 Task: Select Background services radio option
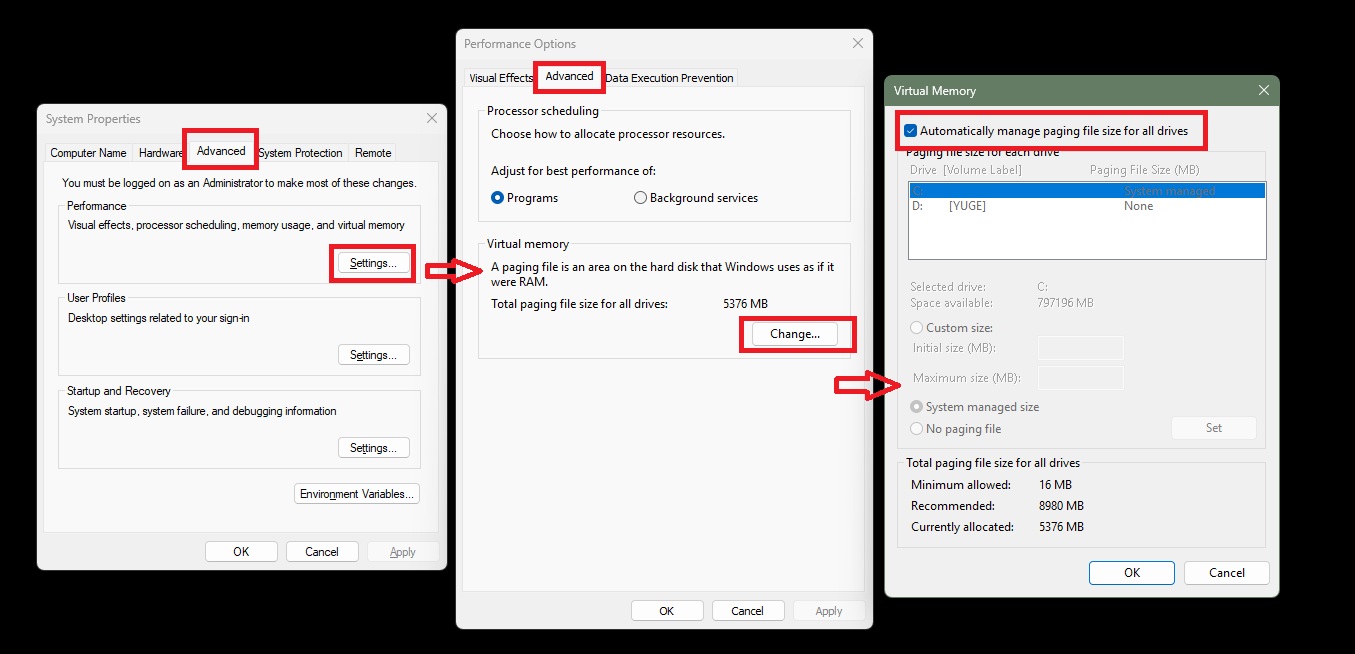click(641, 198)
